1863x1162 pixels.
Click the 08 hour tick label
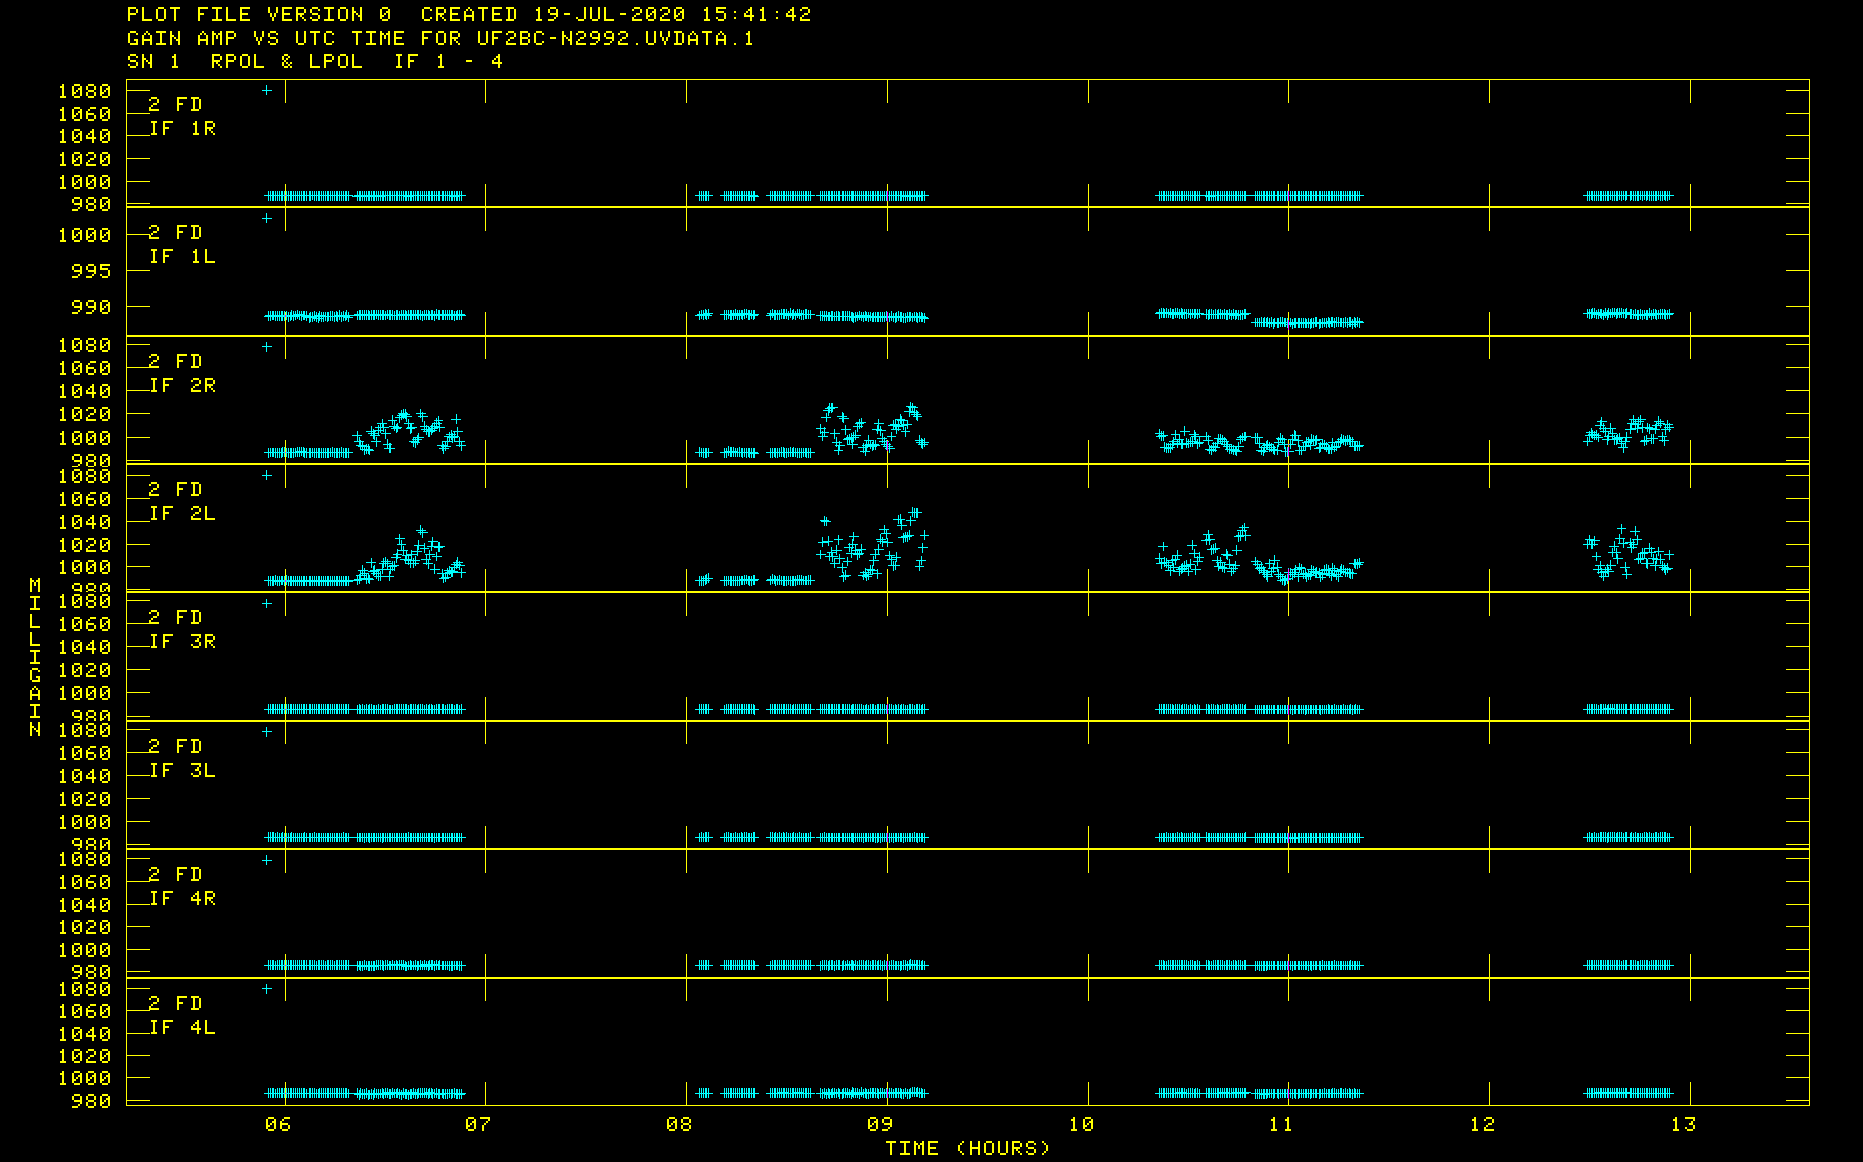coord(679,1125)
